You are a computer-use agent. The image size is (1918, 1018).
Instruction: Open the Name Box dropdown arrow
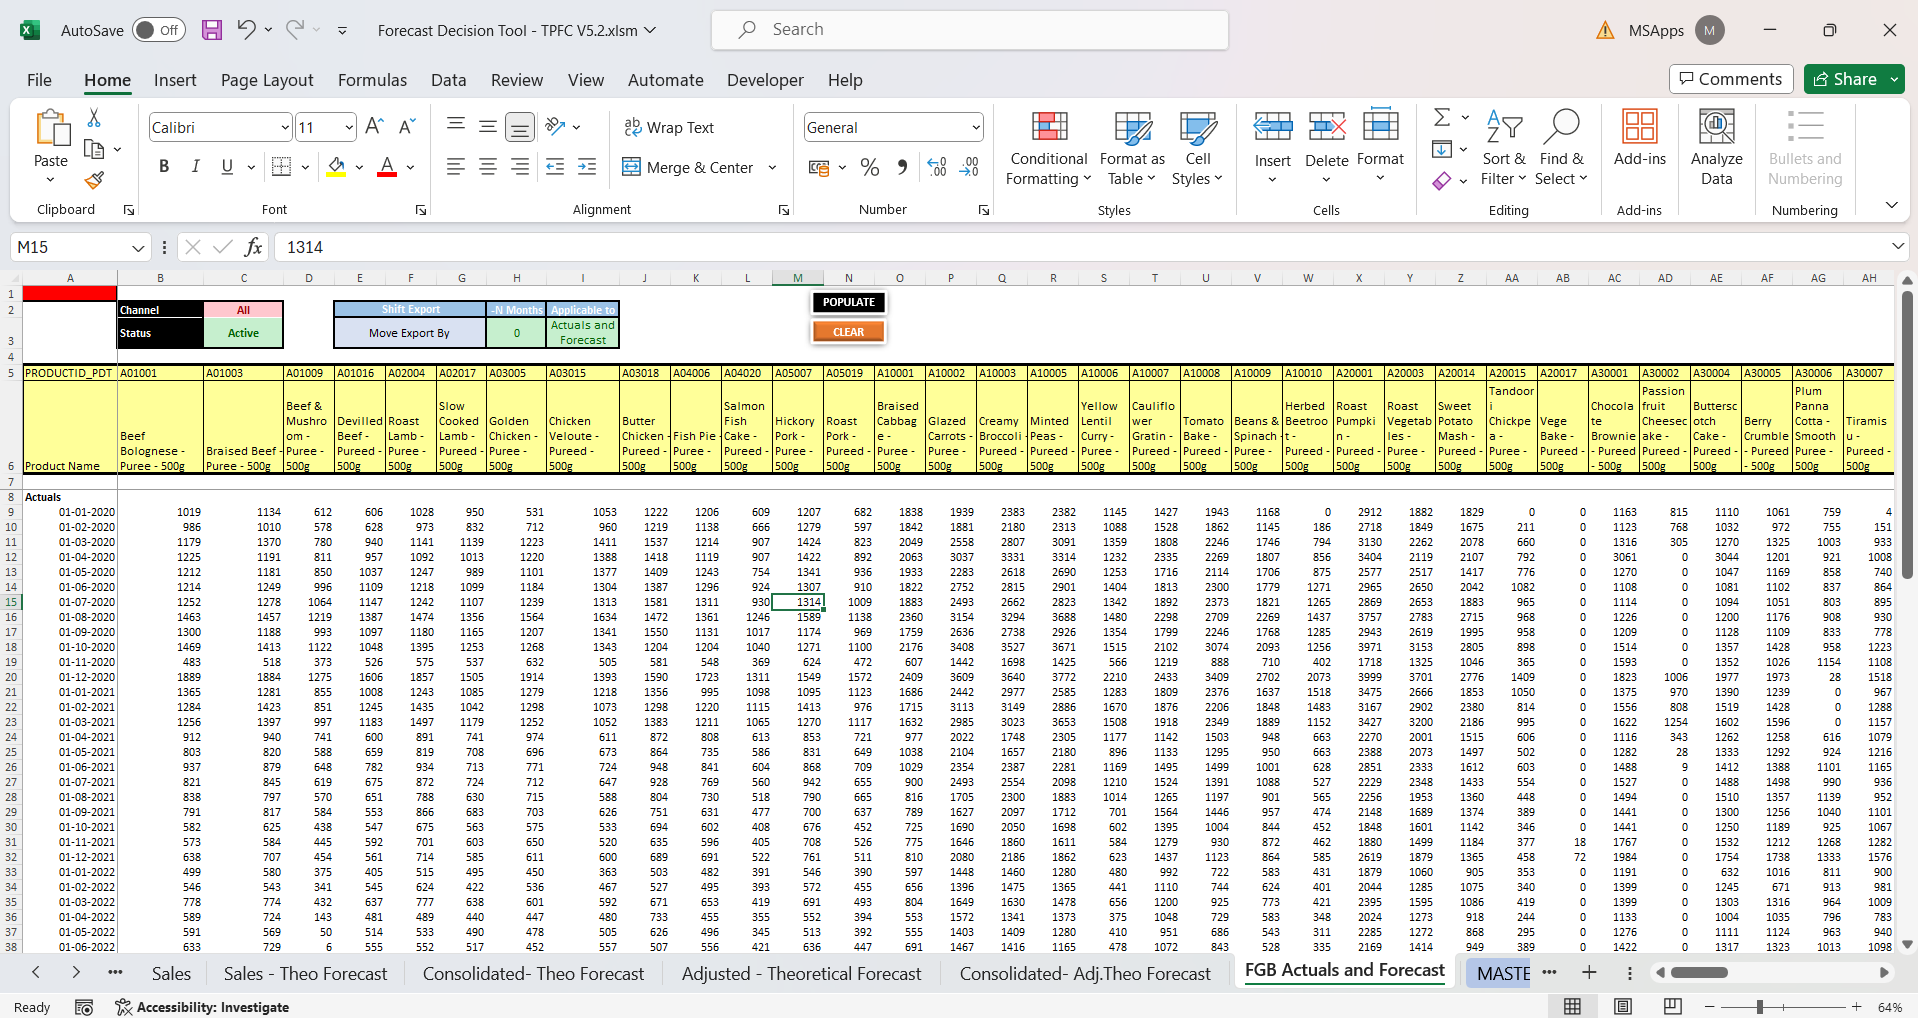138,247
